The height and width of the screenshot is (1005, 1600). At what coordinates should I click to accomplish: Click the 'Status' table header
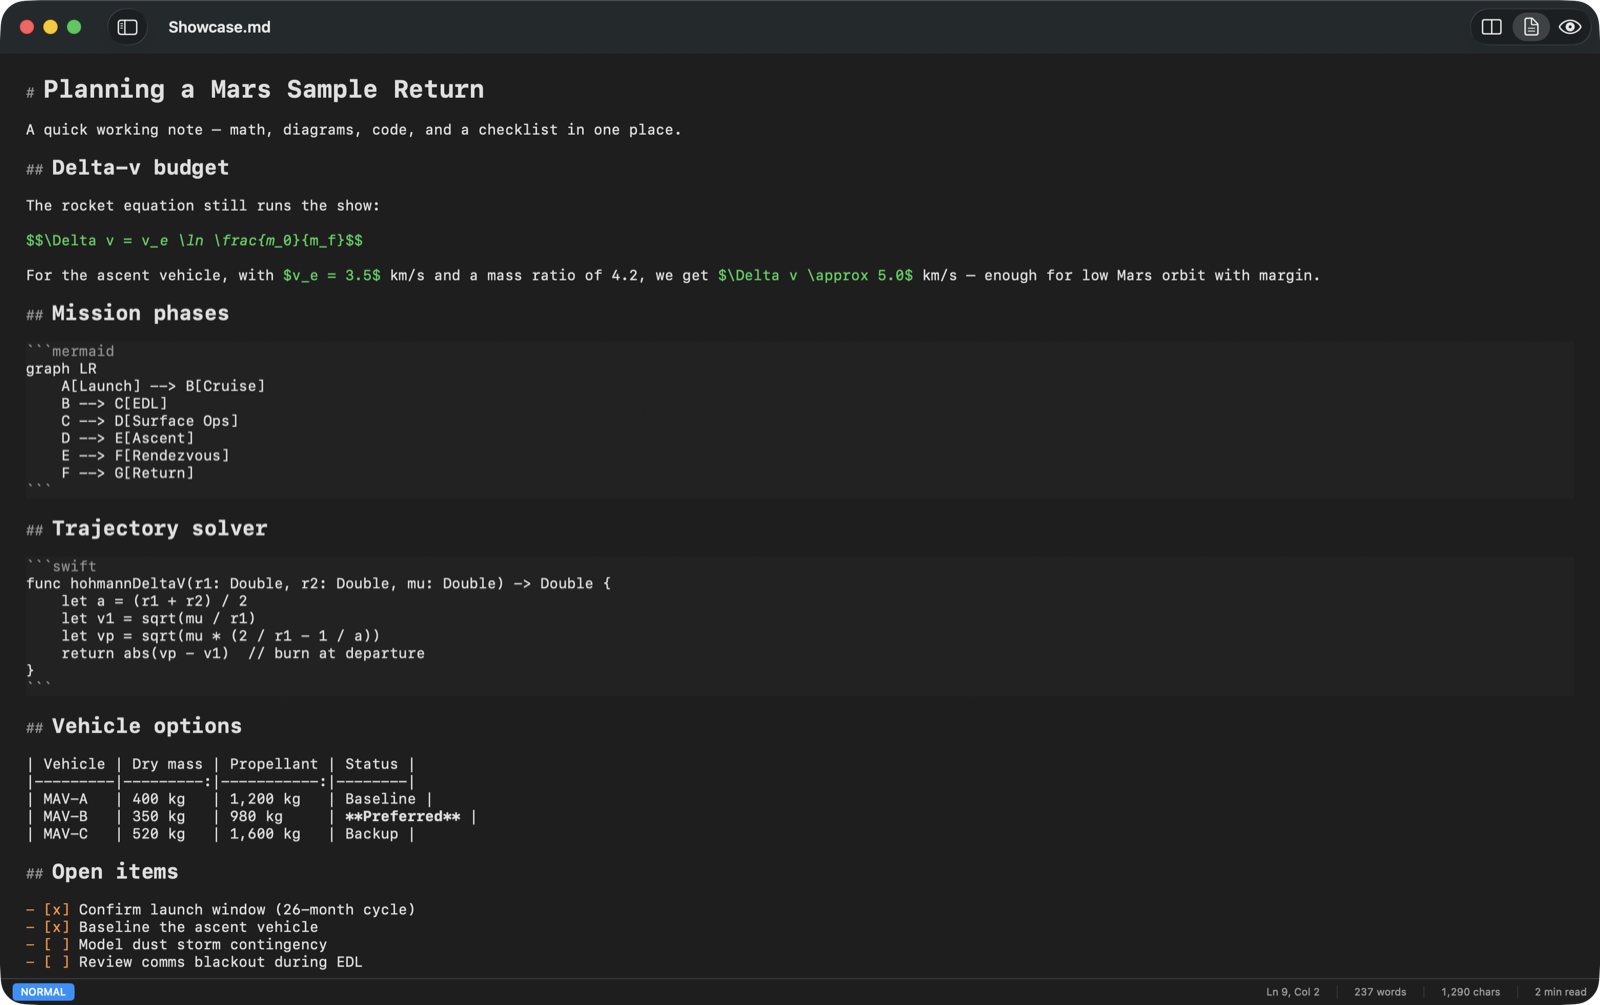pyautogui.click(x=371, y=764)
